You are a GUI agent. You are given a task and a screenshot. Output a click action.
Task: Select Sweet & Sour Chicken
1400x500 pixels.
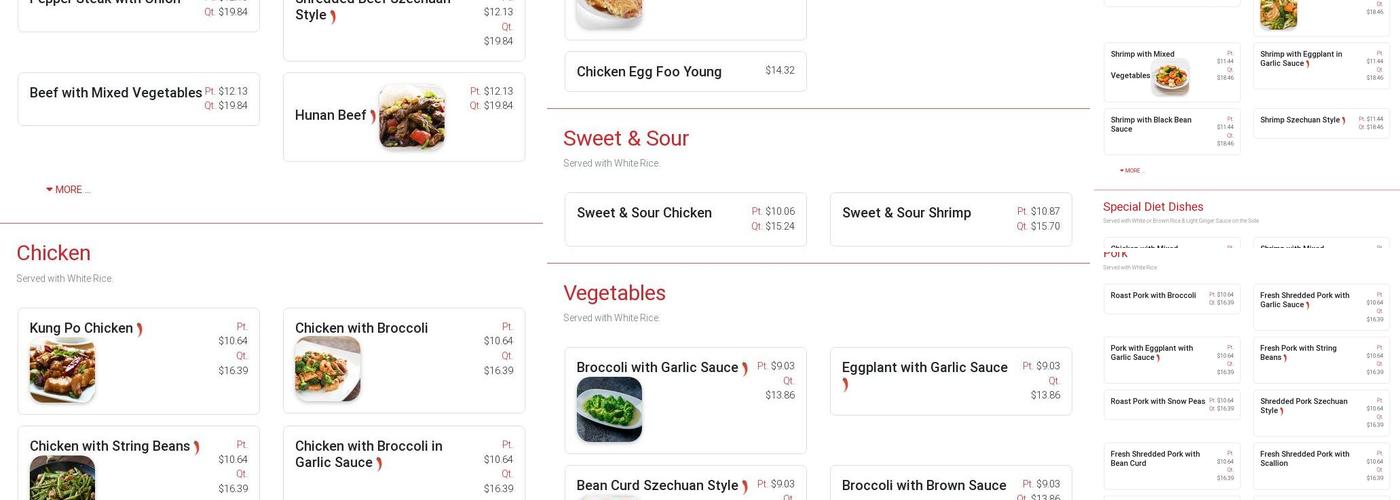pos(644,213)
